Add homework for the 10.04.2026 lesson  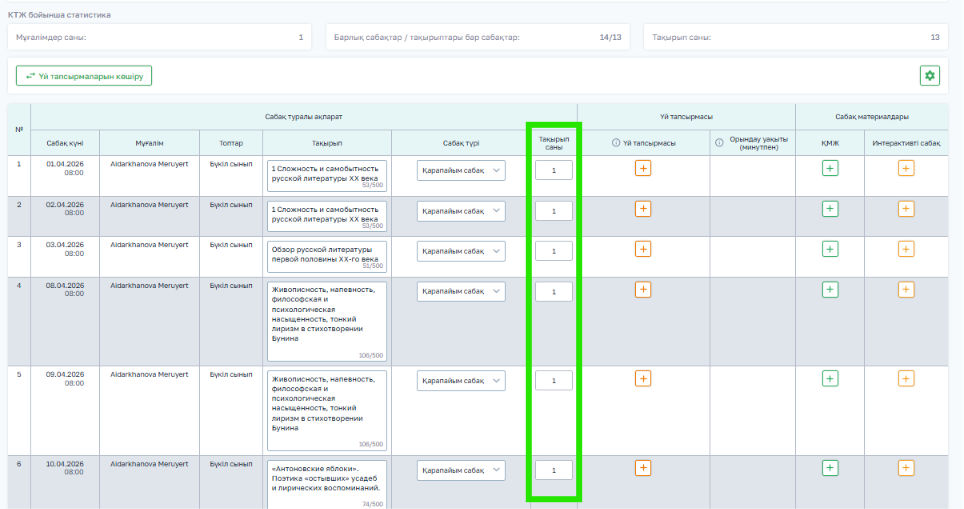coord(643,468)
